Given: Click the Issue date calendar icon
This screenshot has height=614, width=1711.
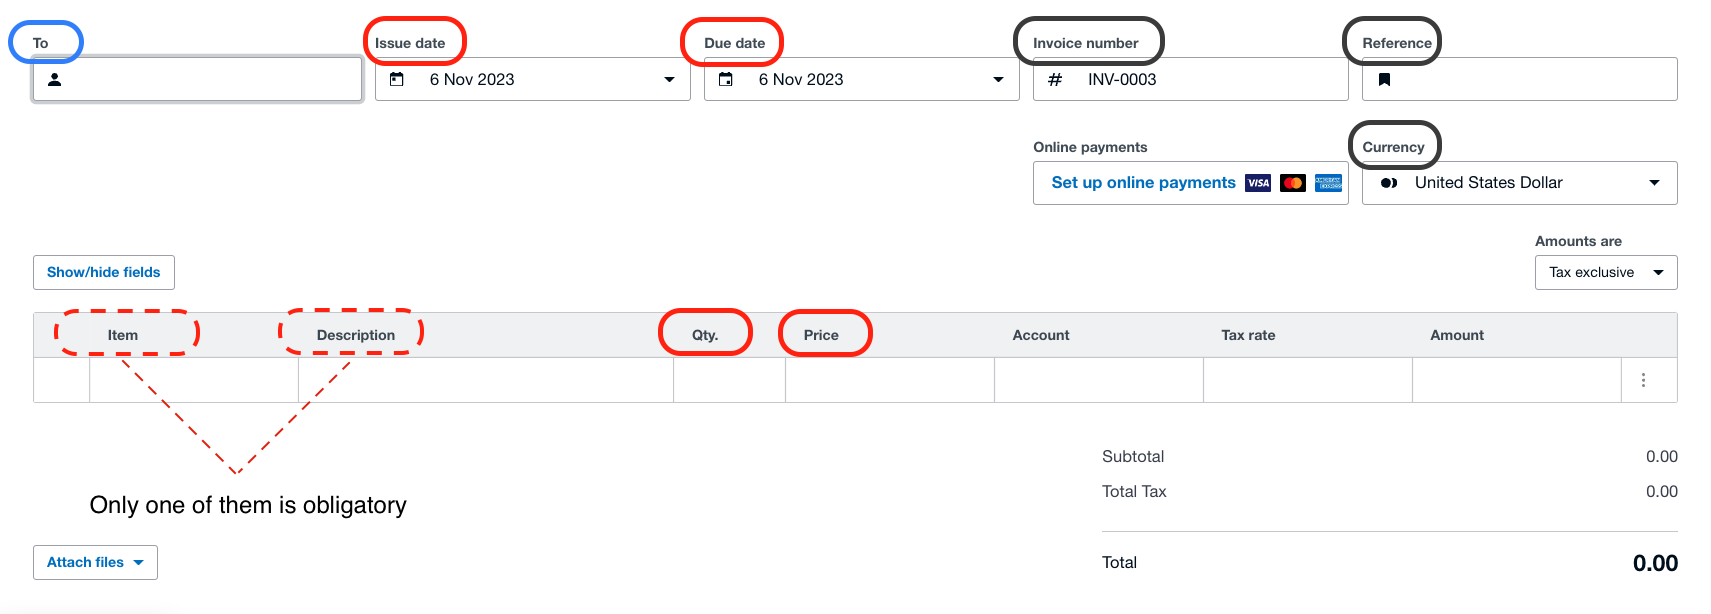Looking at the screenshot, I should point(397,79).
